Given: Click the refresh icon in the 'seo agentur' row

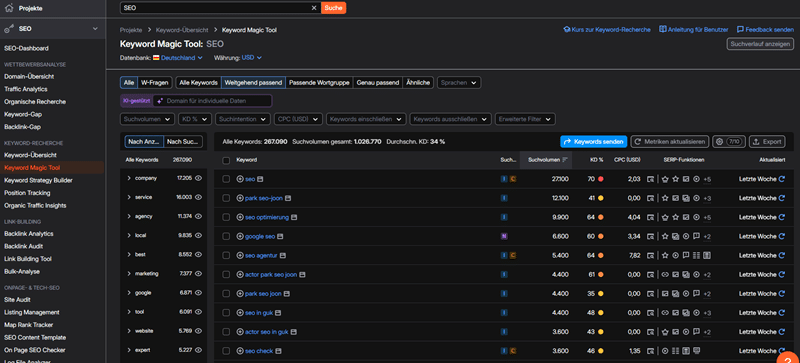Looking at the screenshot, I should pos(782,255).
